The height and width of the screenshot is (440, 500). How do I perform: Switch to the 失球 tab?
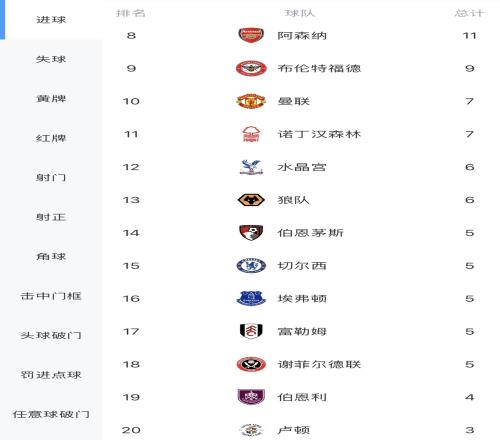[51, 59]
